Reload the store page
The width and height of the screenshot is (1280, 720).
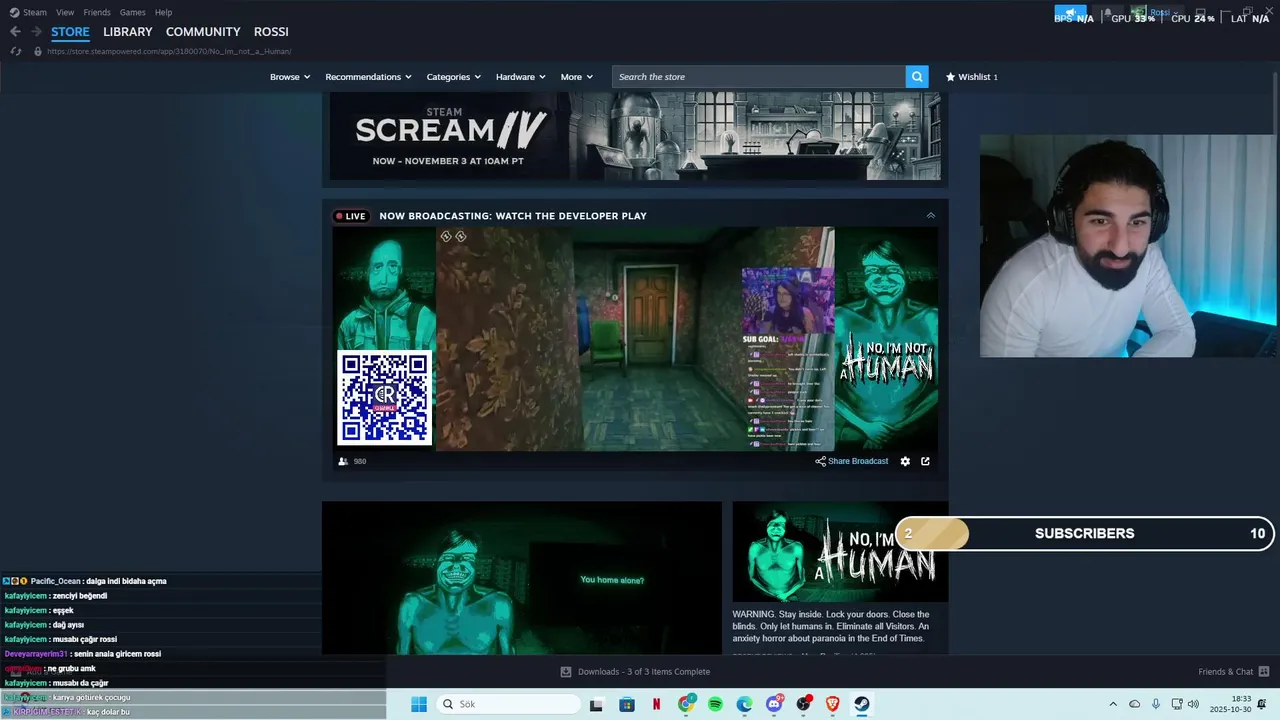coord(15,51)
